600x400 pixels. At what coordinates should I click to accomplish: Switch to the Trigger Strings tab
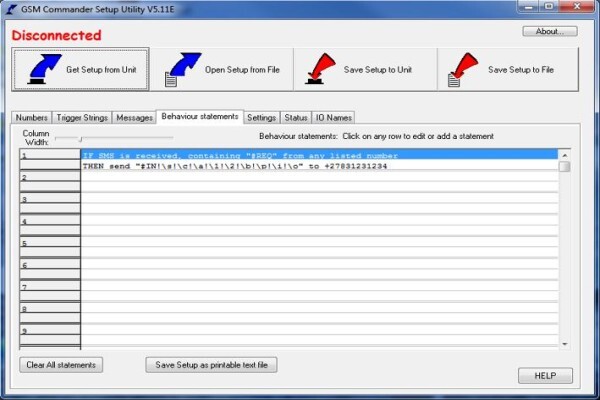82,118
